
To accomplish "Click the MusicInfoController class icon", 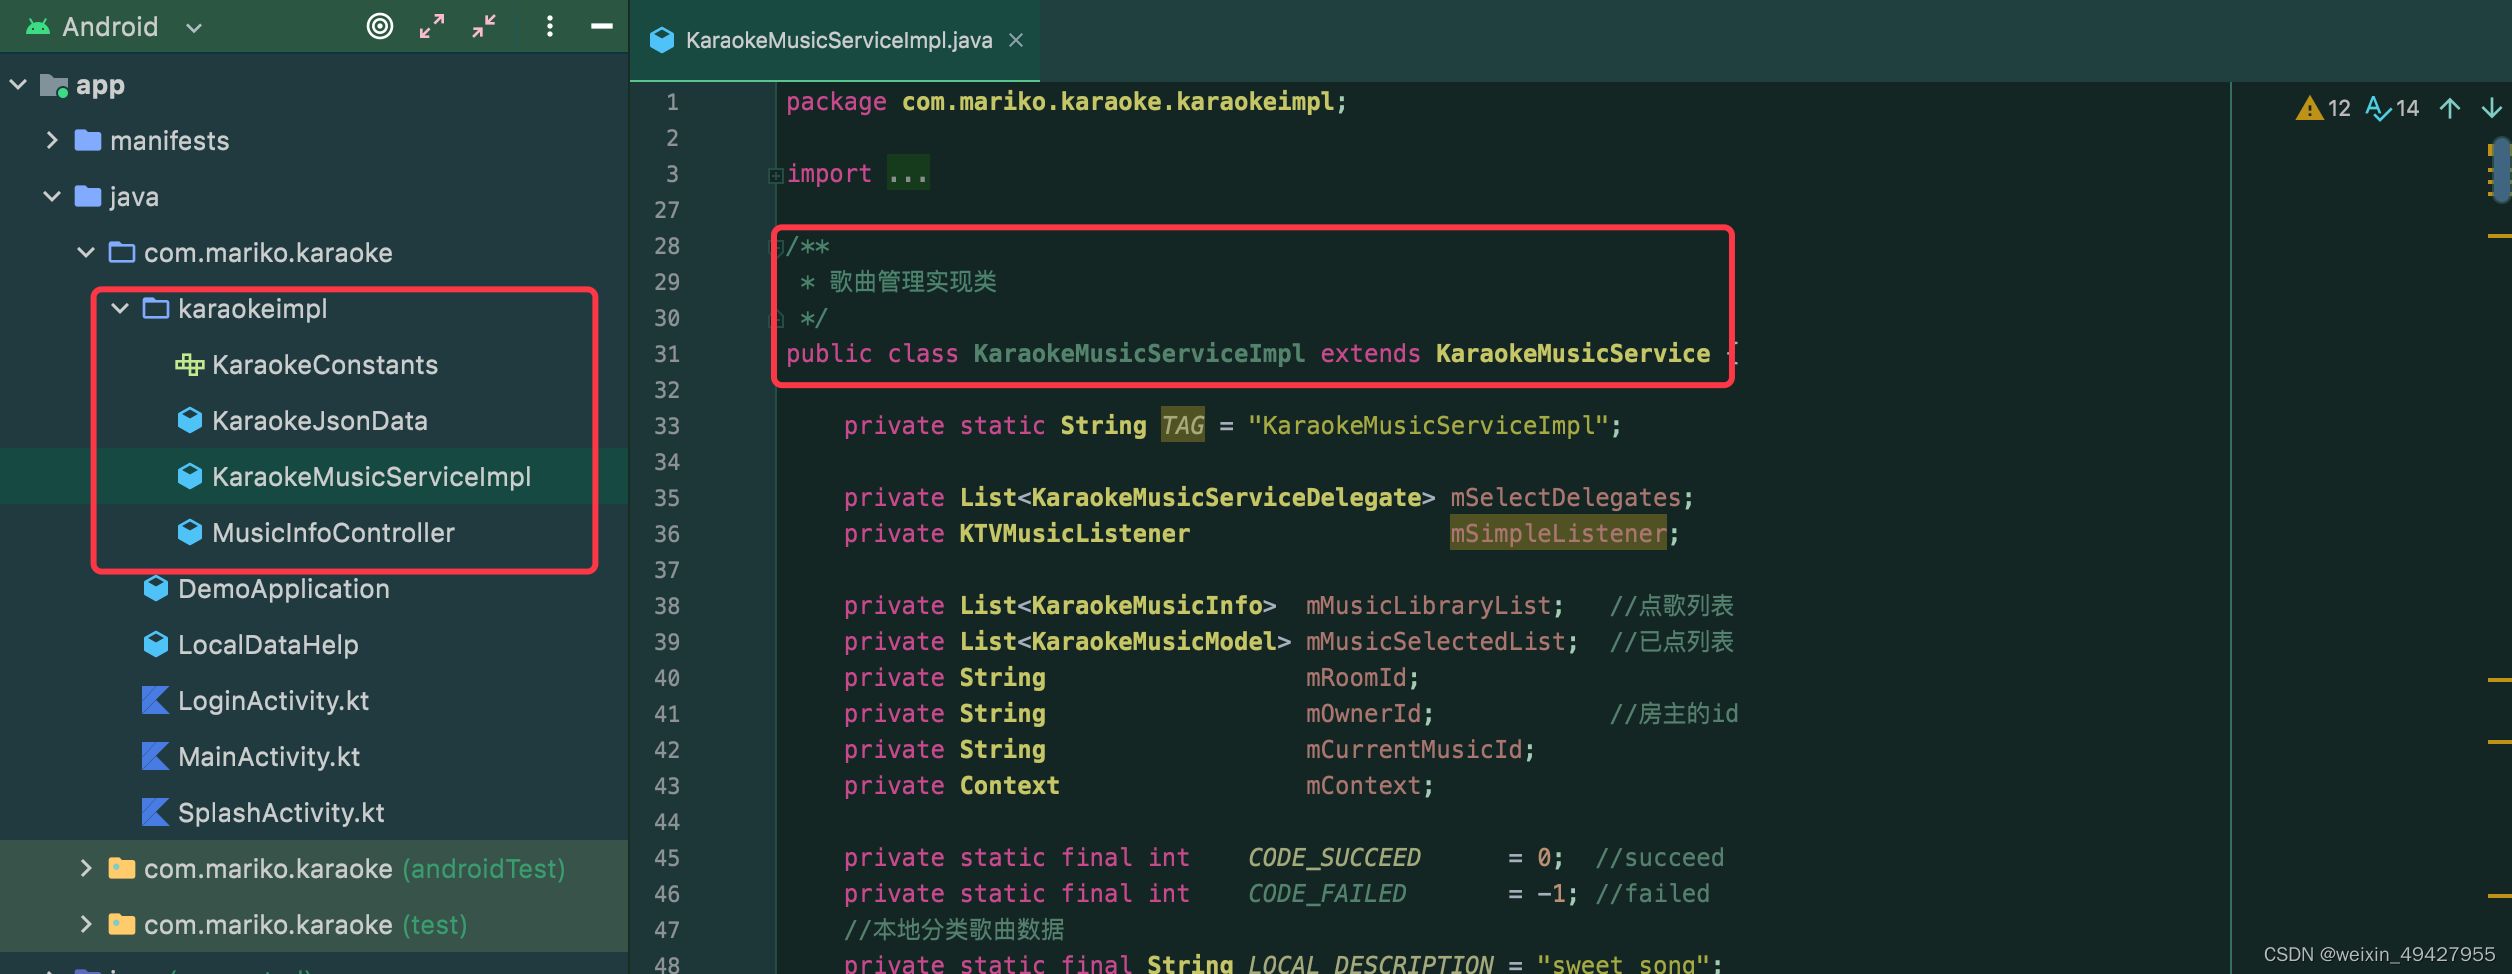I will [189, 533].
